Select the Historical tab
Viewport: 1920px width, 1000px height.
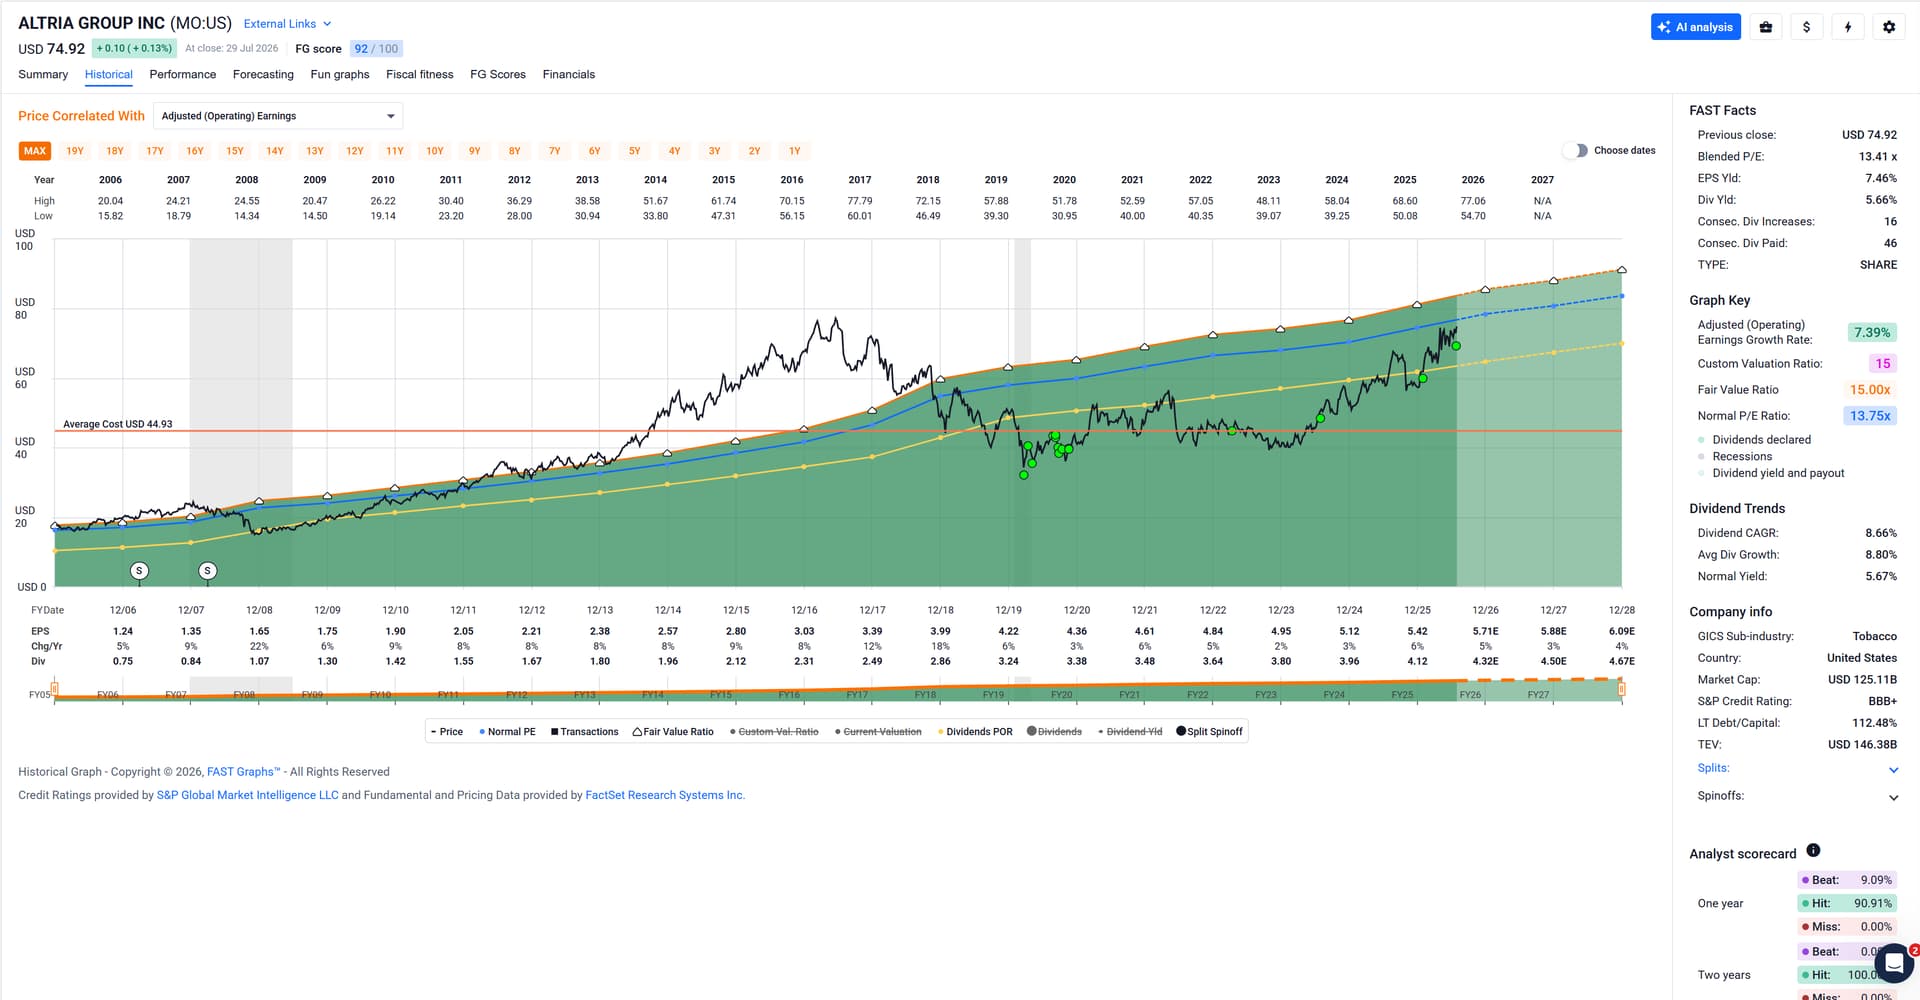(109, 75)
